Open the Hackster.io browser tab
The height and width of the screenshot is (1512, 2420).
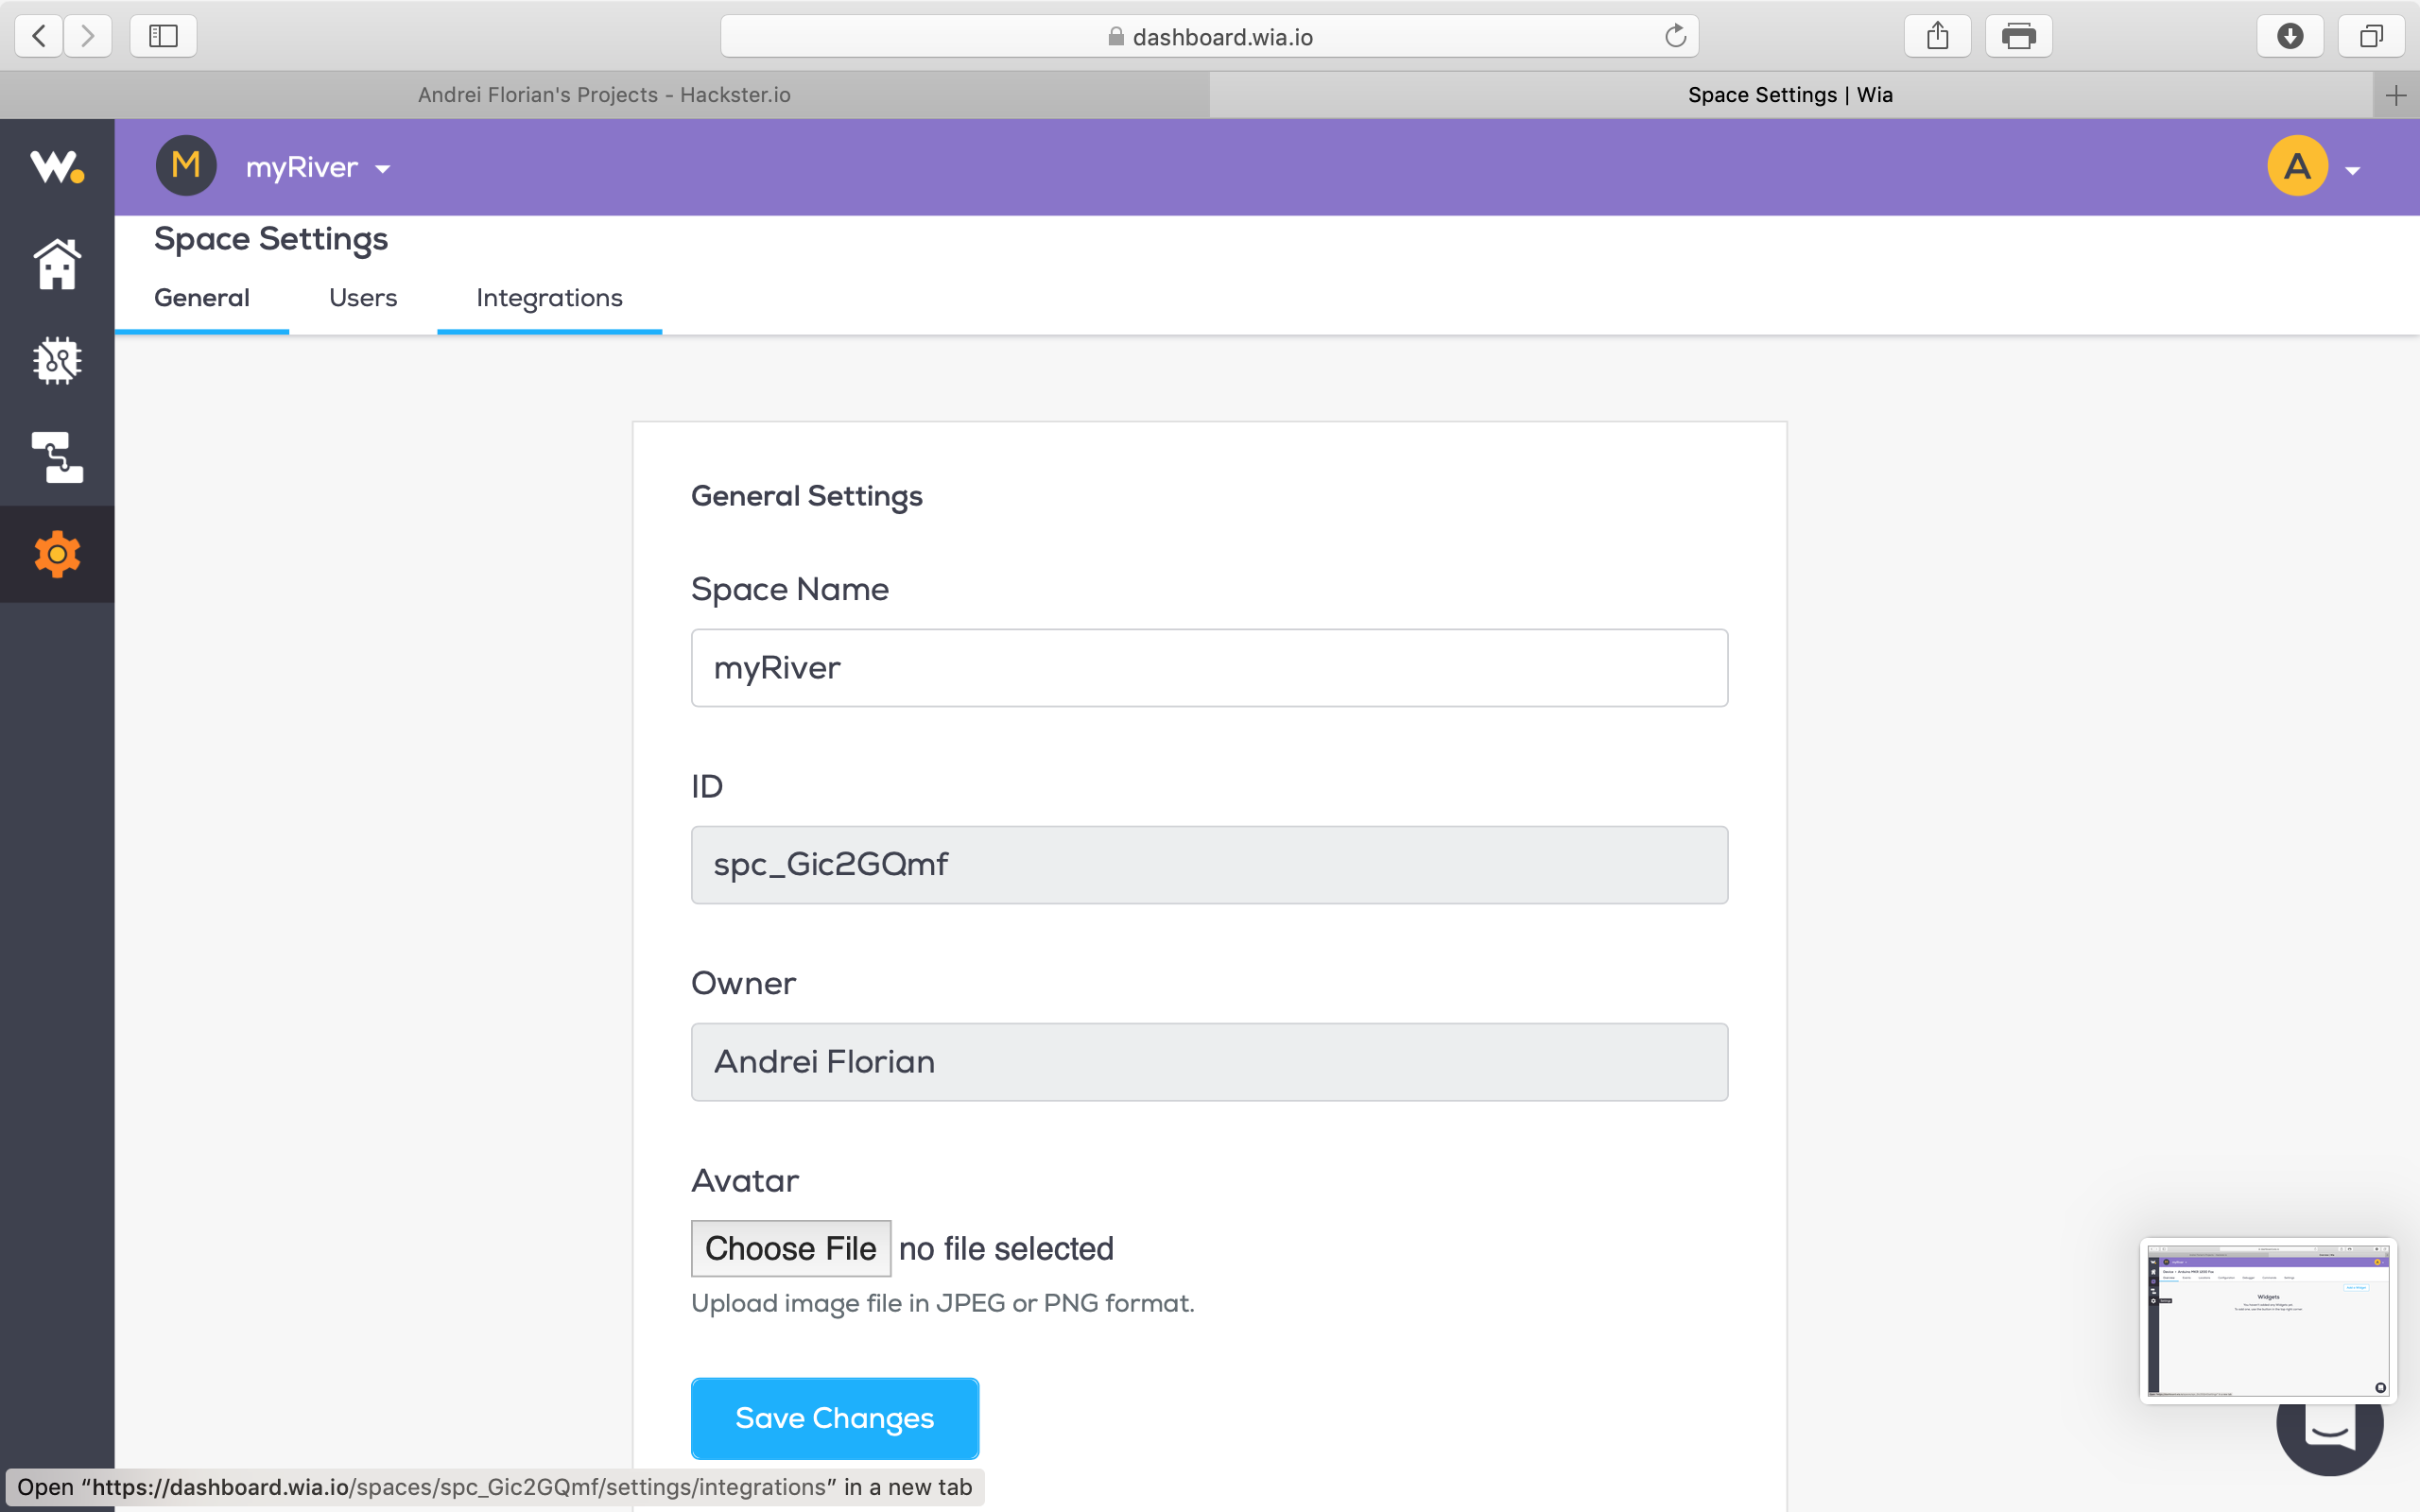(x=604, y=95)
